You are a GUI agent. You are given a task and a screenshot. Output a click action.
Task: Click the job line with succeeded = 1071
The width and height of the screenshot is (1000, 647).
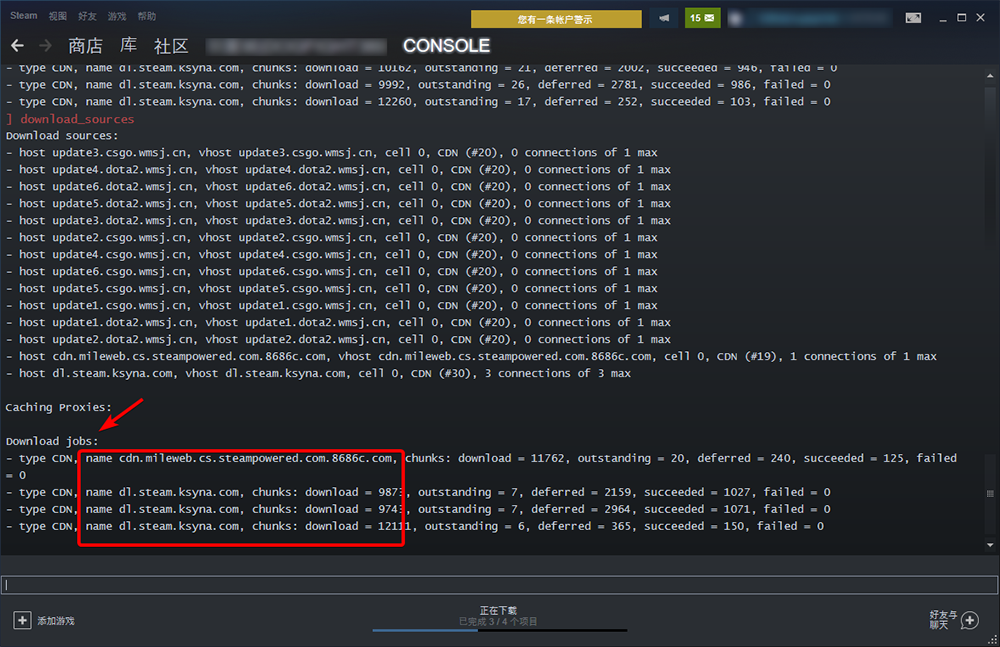coord(418,509)
